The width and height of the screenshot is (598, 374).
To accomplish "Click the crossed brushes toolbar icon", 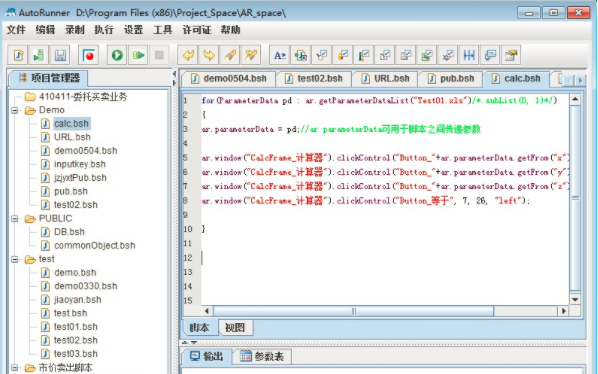I will [x=251, y=56].
